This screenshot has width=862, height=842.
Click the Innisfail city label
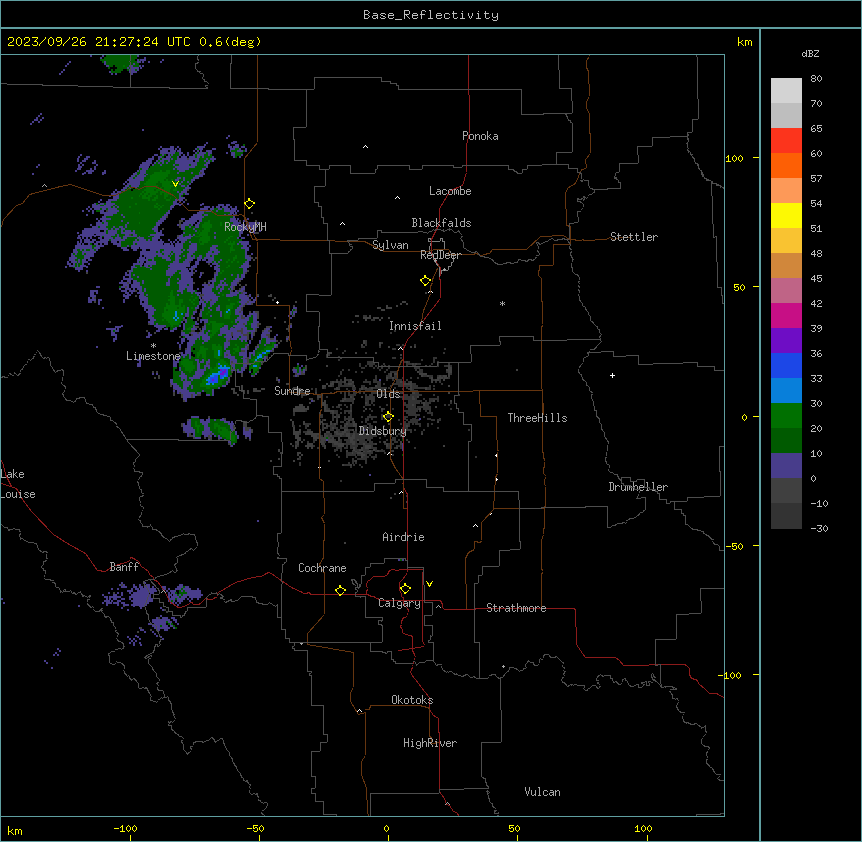pyautogui.click(x=415, y=326)
